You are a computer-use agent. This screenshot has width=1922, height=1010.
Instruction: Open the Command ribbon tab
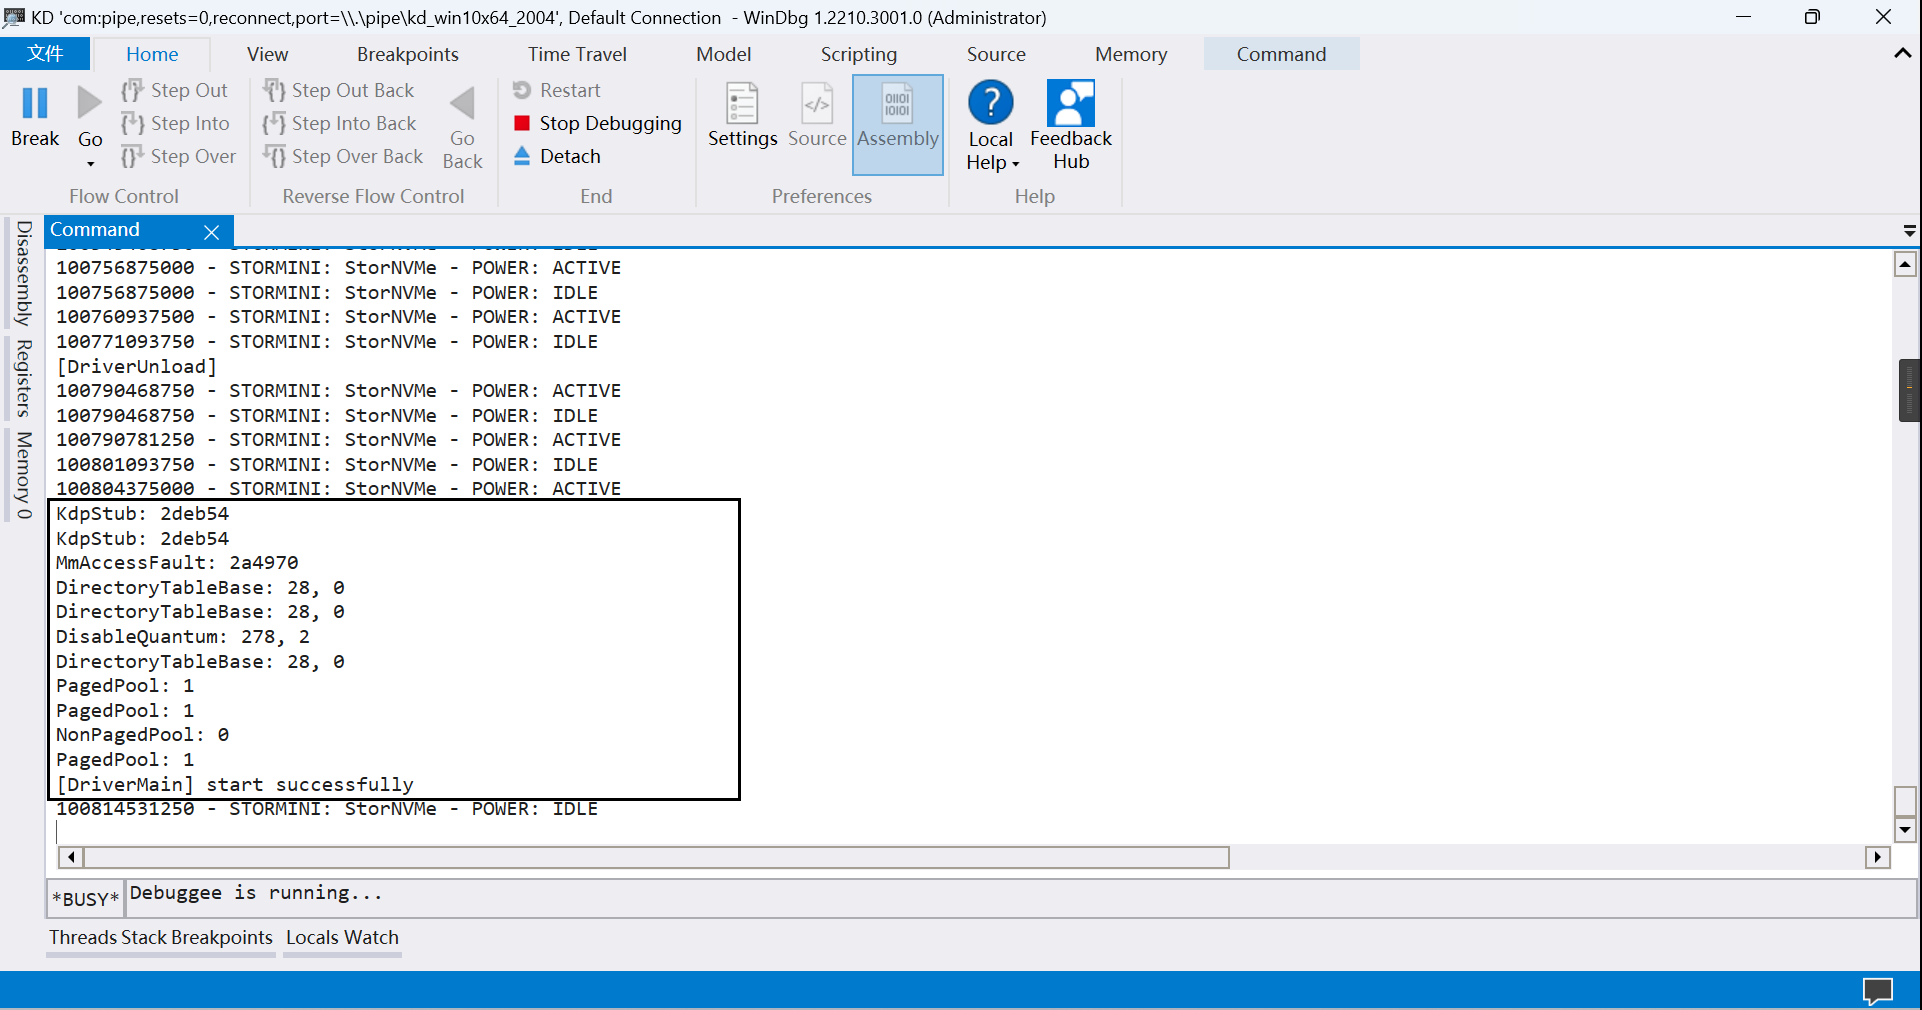coord(1281,54)
